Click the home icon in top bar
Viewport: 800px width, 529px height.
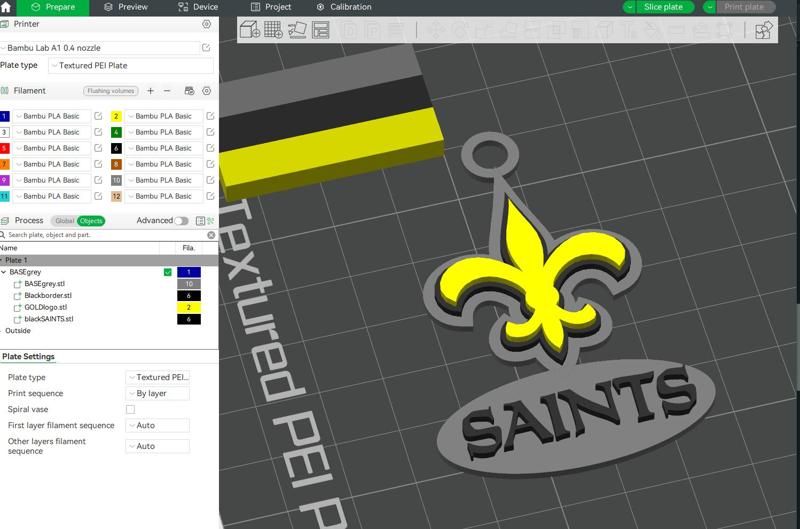(x=6, y=7)
